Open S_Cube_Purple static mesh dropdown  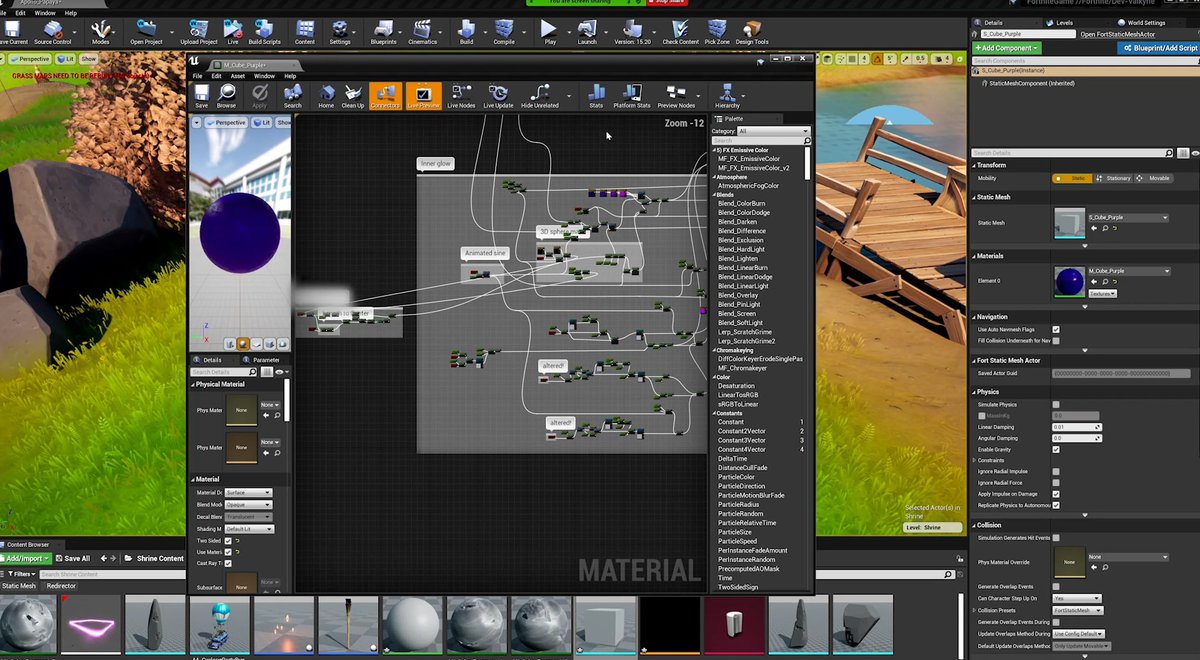(x=1129, y=217)
